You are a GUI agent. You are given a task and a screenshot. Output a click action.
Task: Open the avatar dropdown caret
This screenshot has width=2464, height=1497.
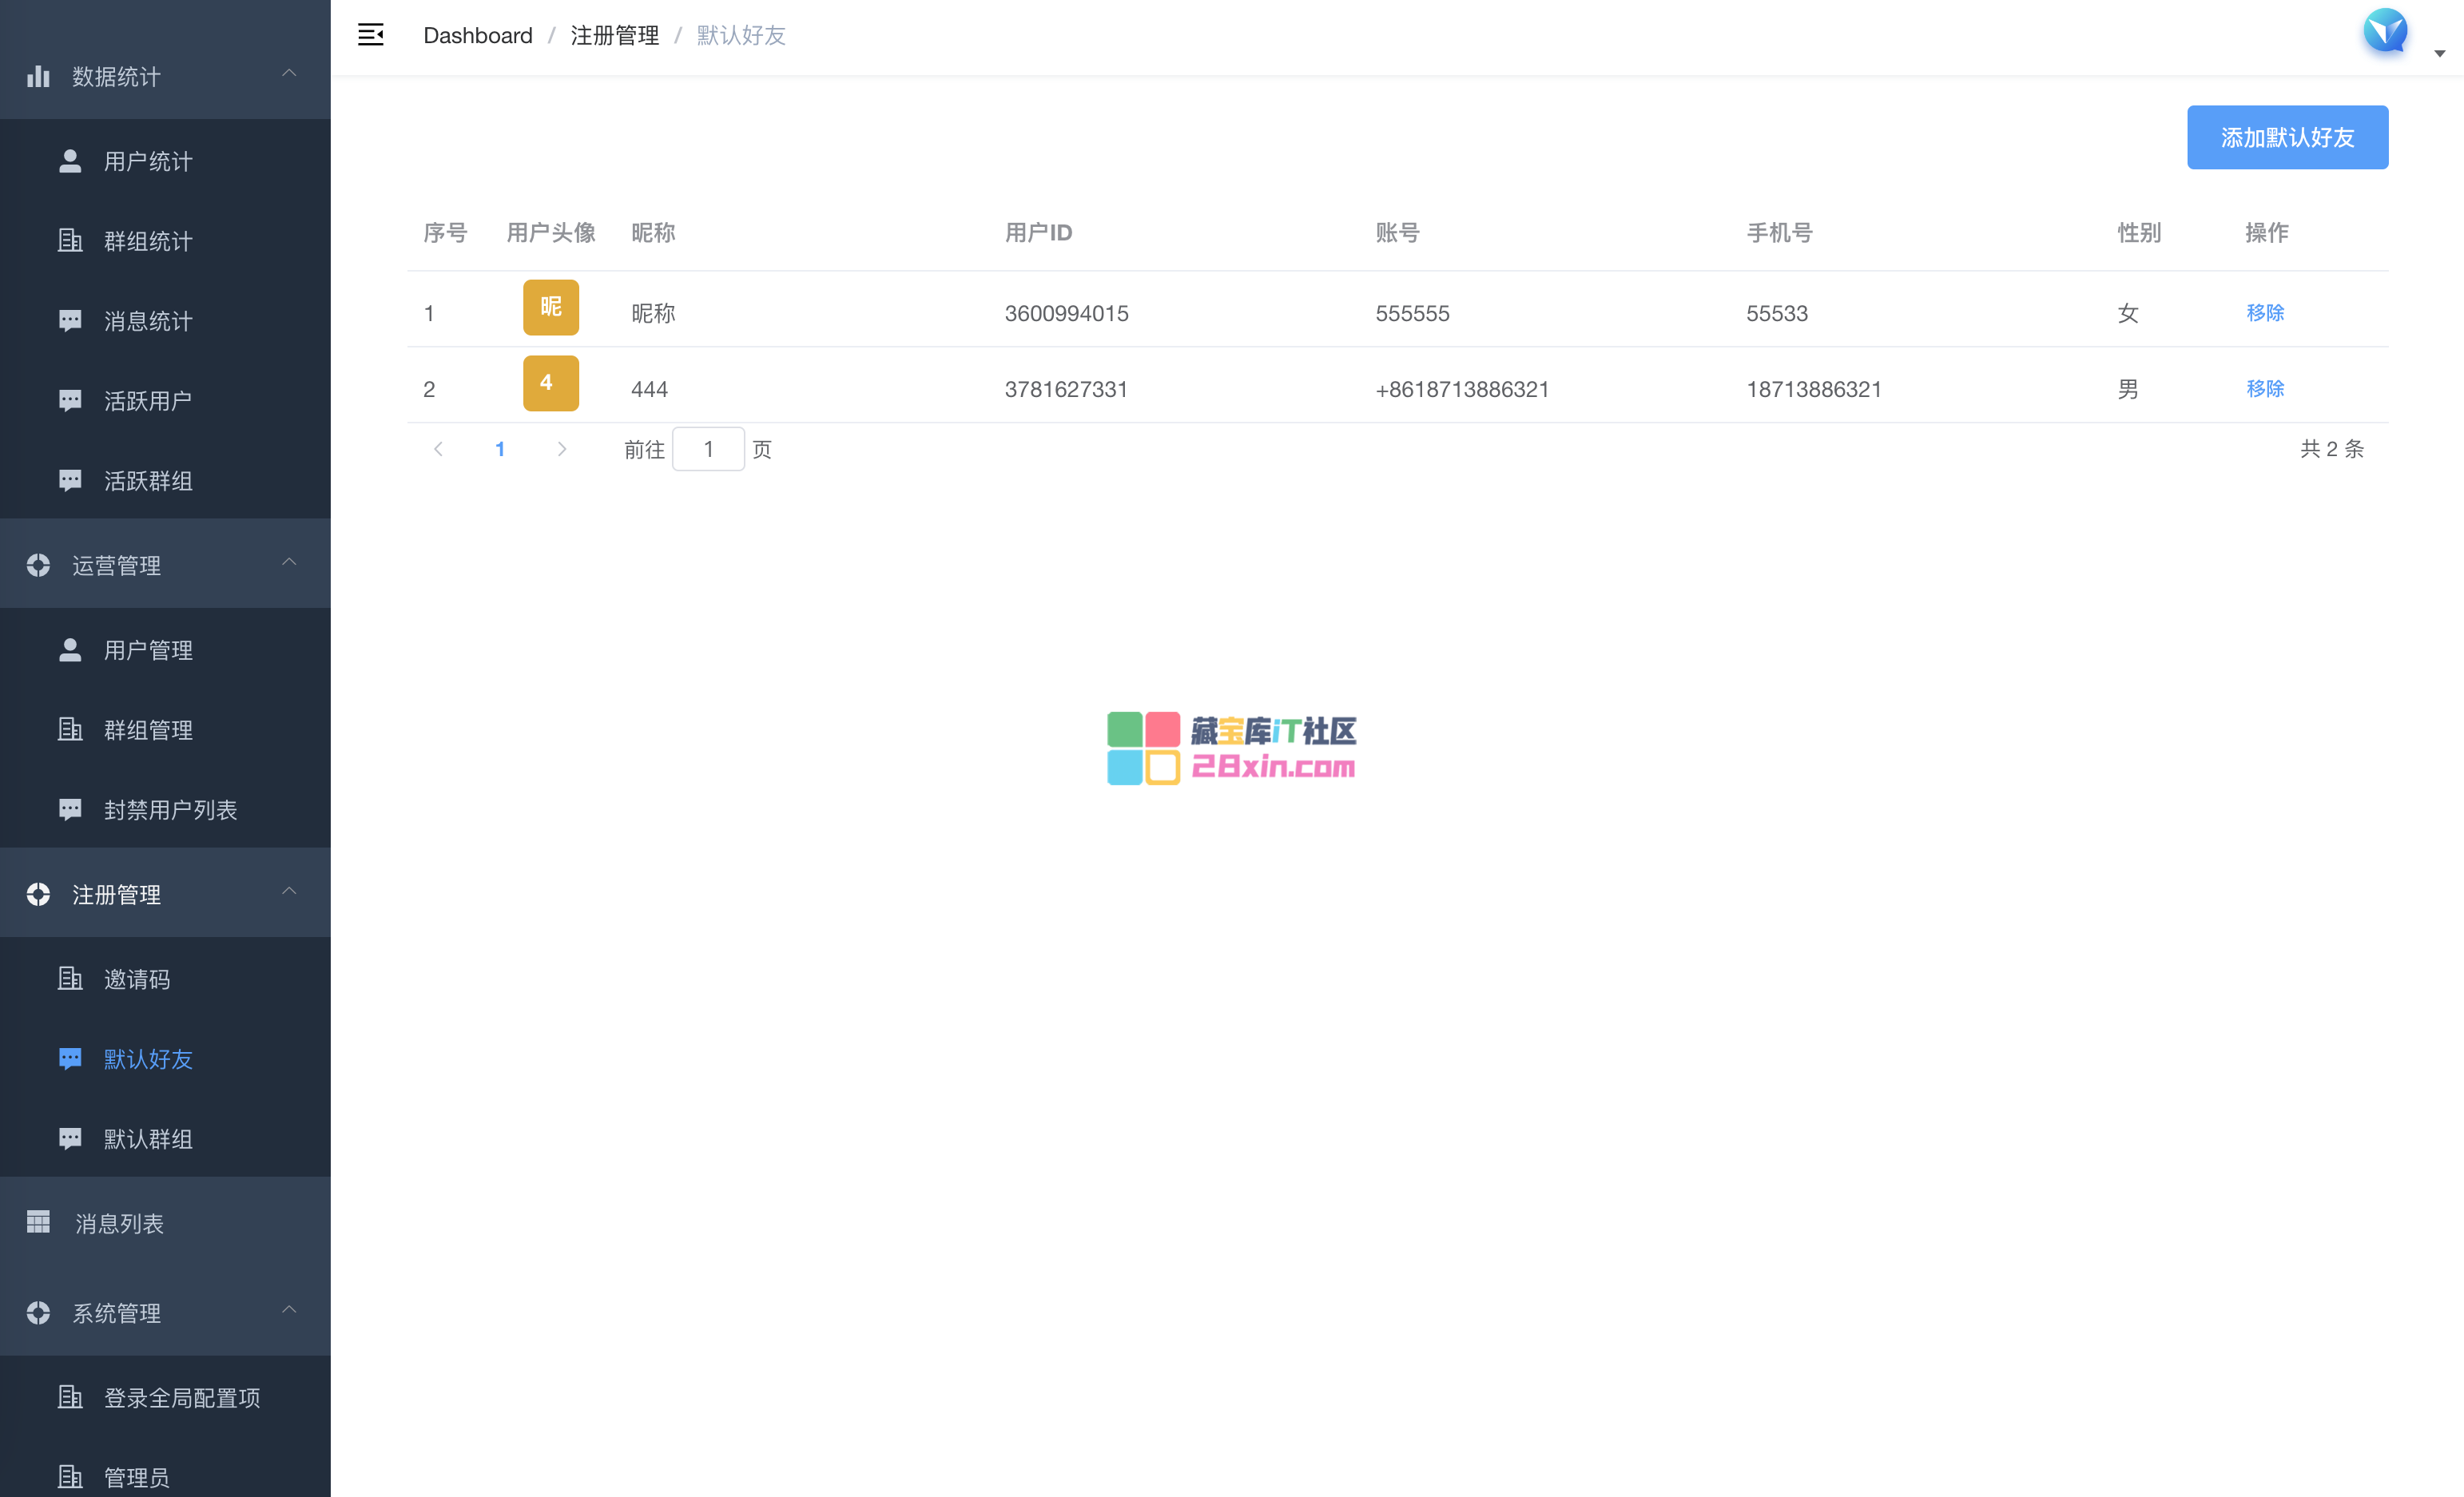[x=2439, y=54]
